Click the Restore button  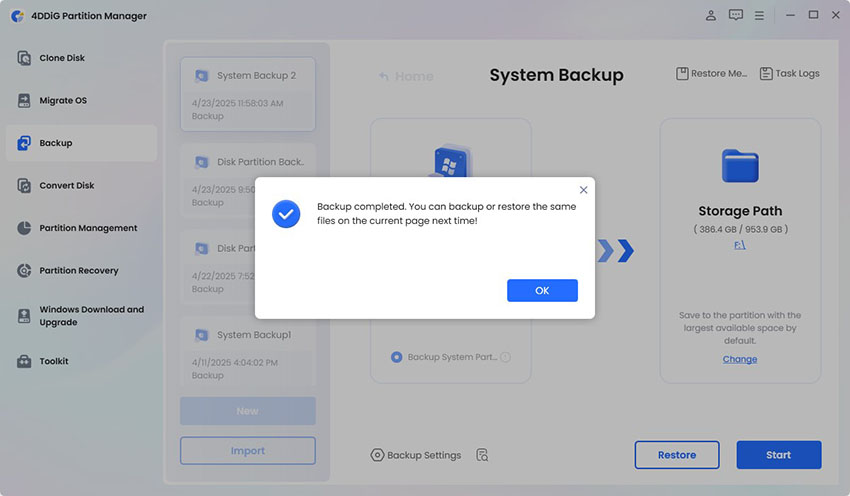click(x=677, y=455)
